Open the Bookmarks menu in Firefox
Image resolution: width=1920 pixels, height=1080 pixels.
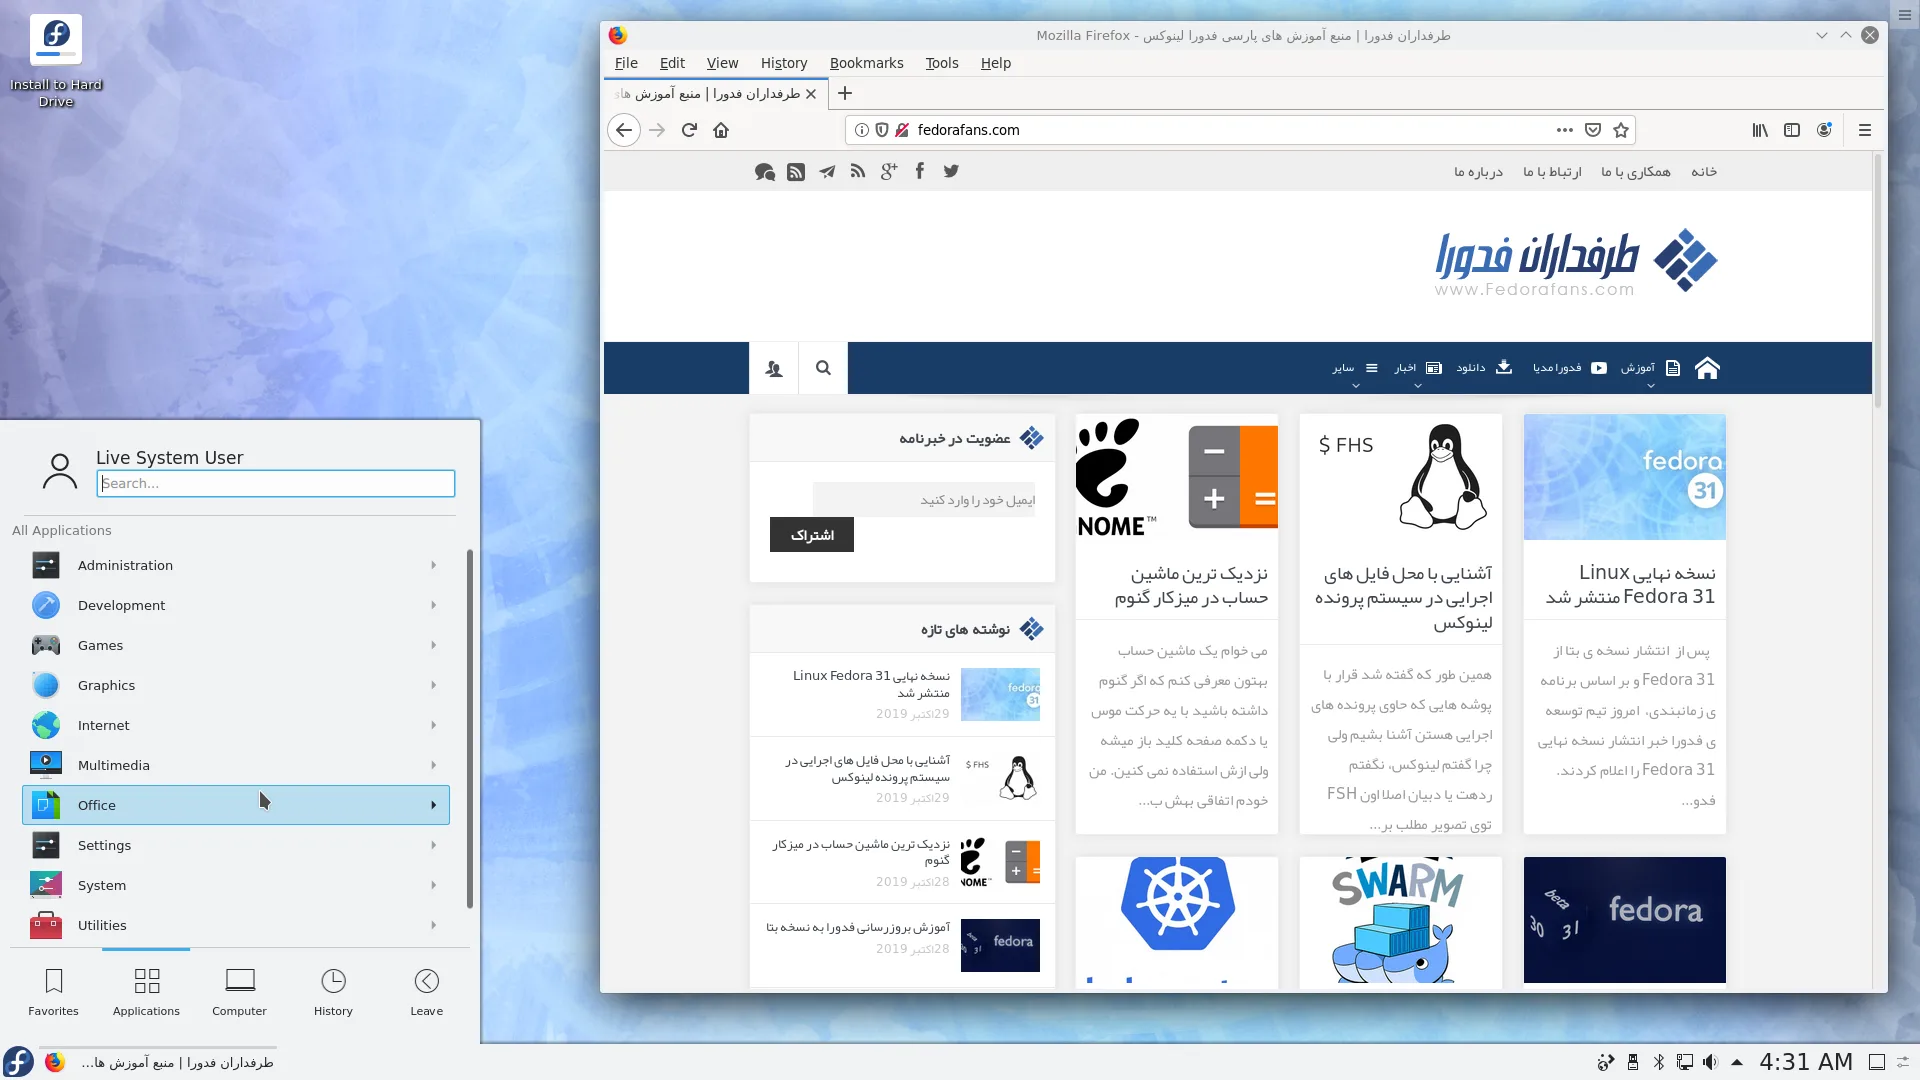point(866,63)
